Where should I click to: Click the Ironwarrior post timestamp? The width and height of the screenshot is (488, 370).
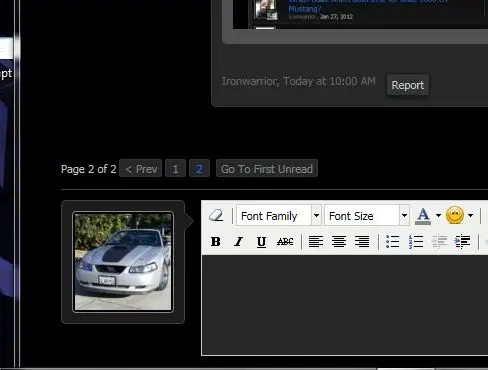[329, 81]
